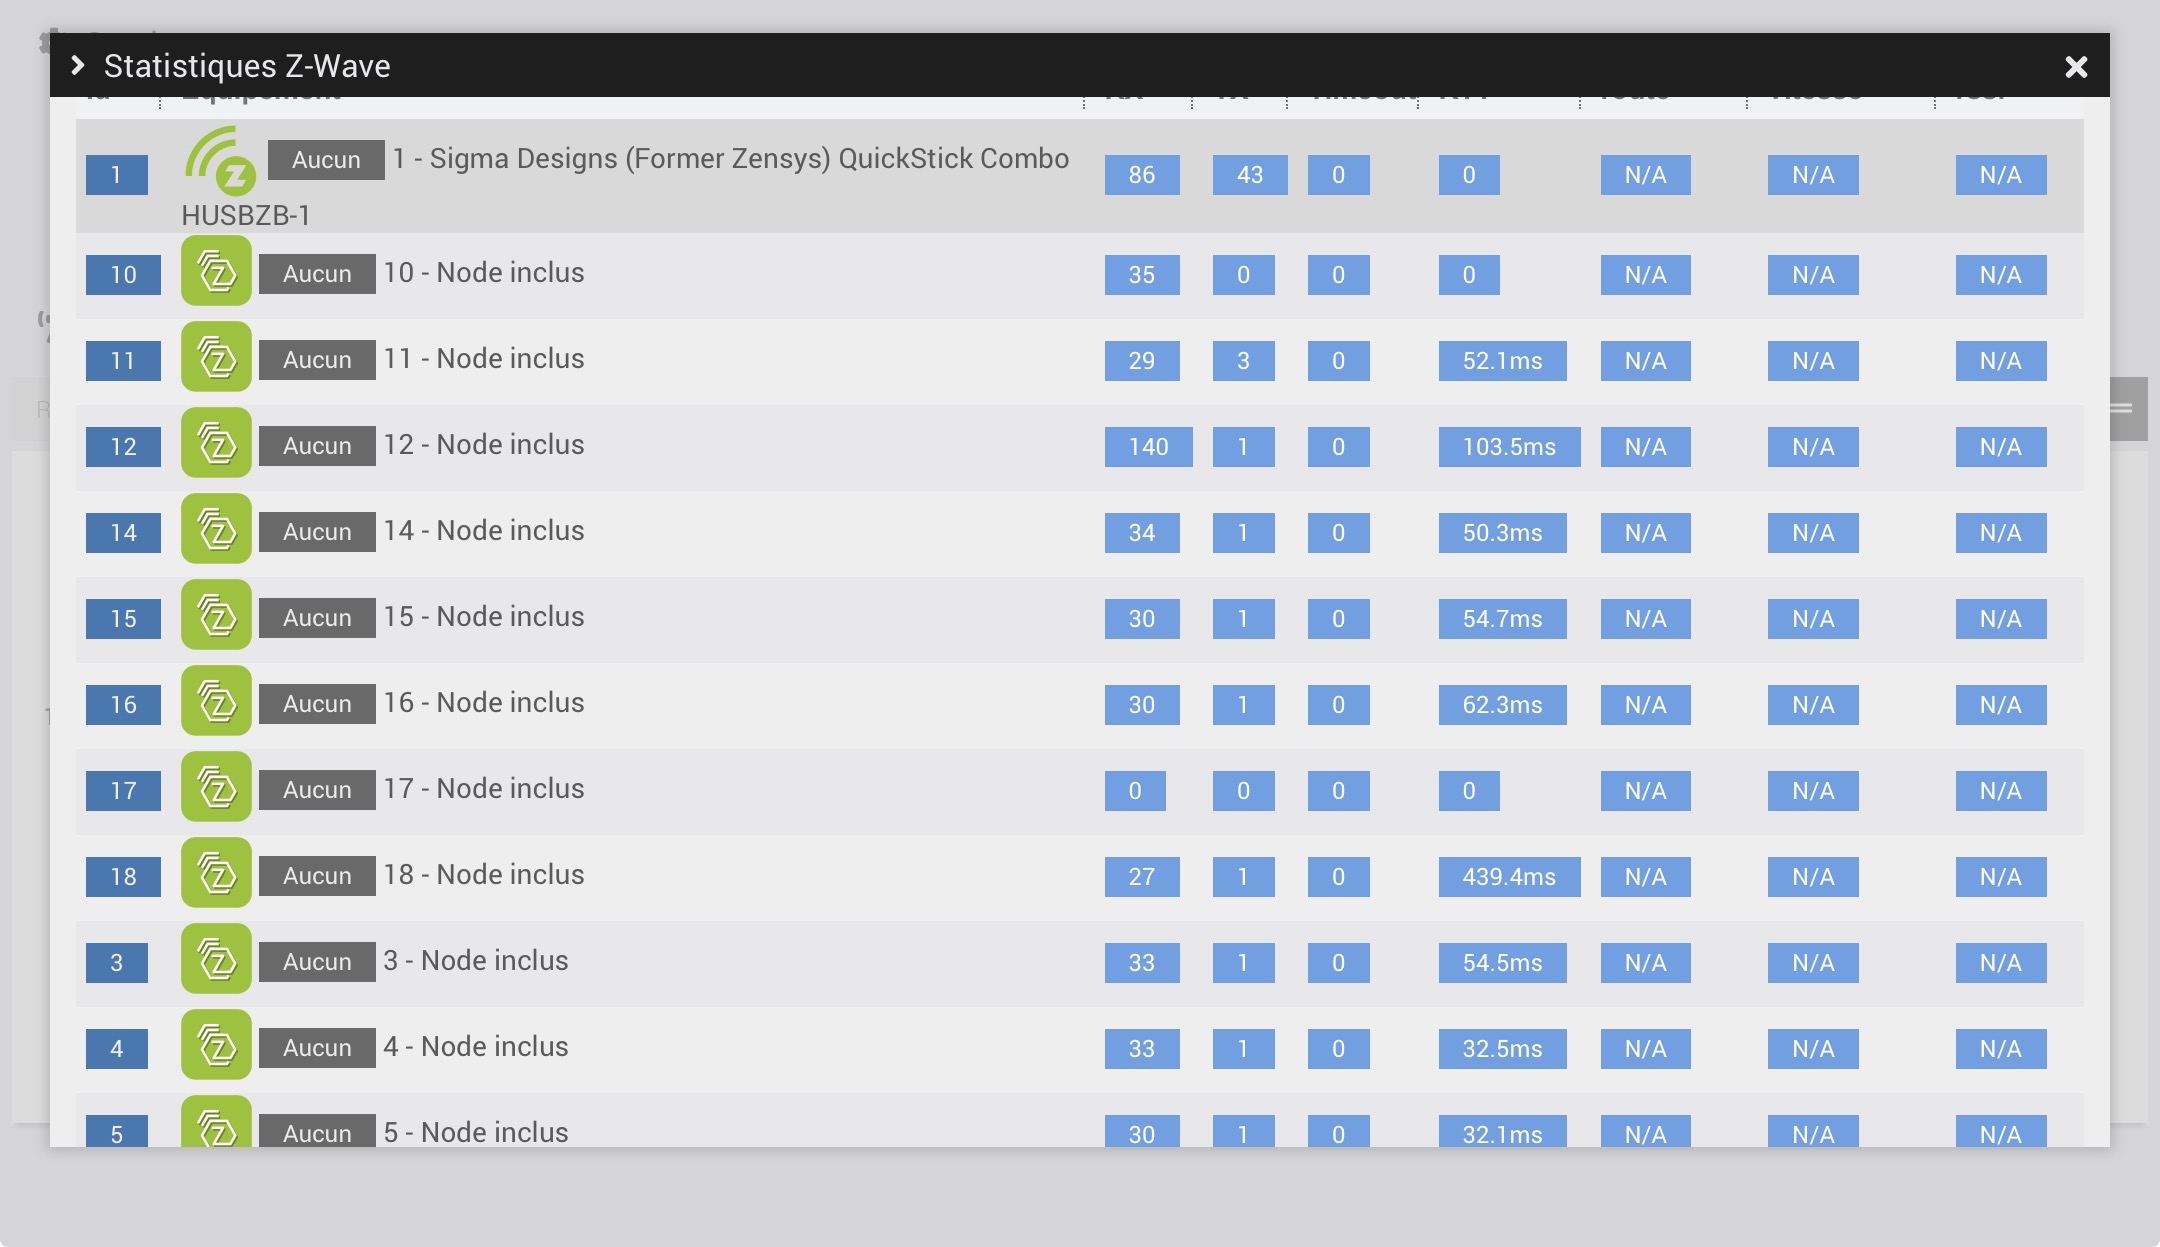The image size is (2160, 1247).
Task: Open the hamburger menu behind the dialog
Action: [x=2128, y=408]
